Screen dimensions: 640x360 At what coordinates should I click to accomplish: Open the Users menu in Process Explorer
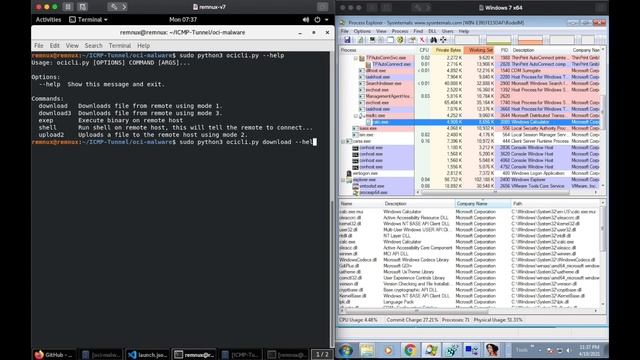447,31
